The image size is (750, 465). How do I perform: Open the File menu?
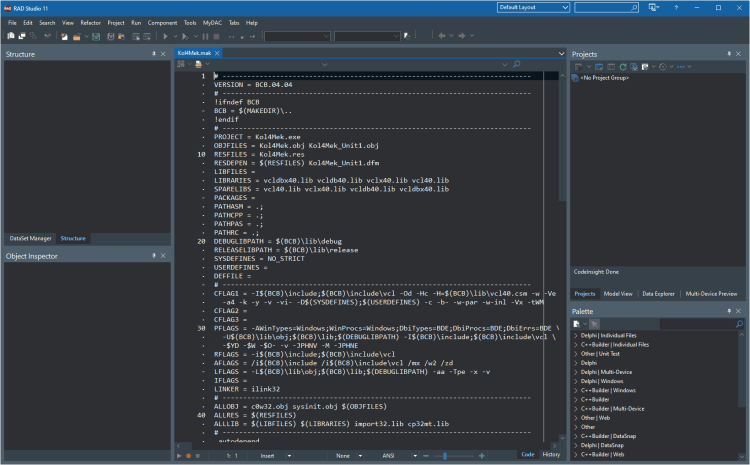[12, 23]
